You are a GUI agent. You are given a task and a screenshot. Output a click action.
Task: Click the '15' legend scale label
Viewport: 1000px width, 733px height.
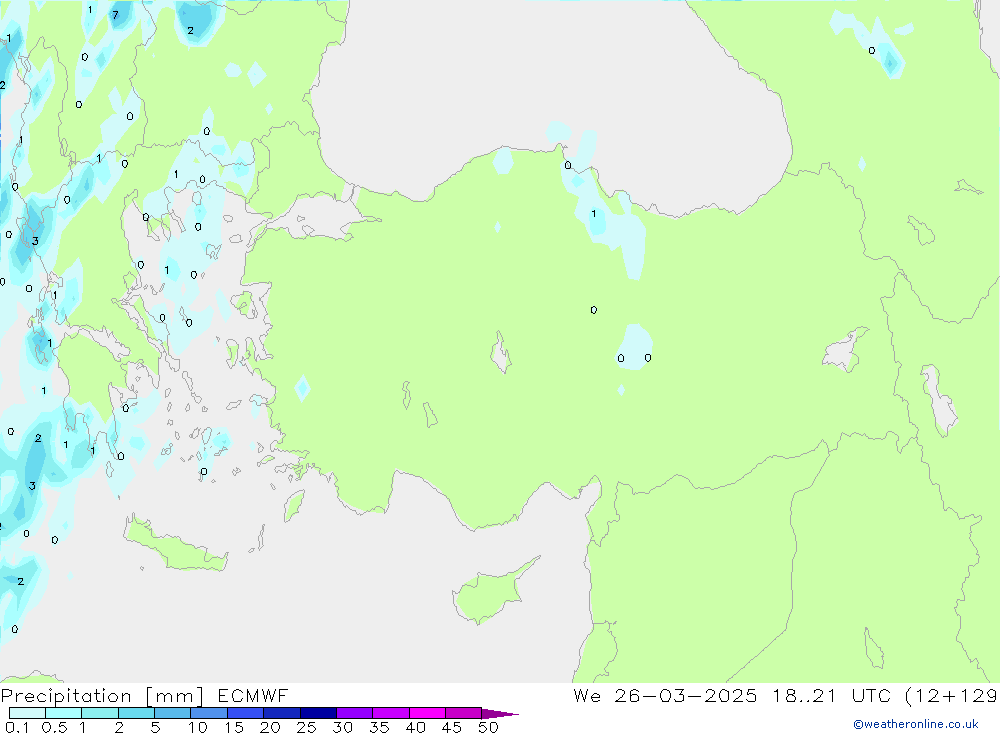tap(233, 727)
